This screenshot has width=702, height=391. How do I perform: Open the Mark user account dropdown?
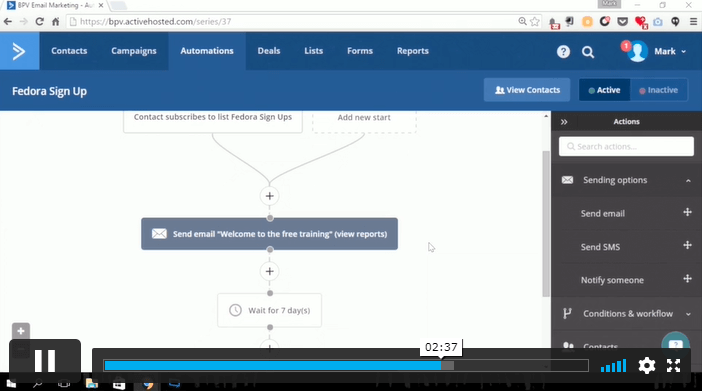coord(657,52)
